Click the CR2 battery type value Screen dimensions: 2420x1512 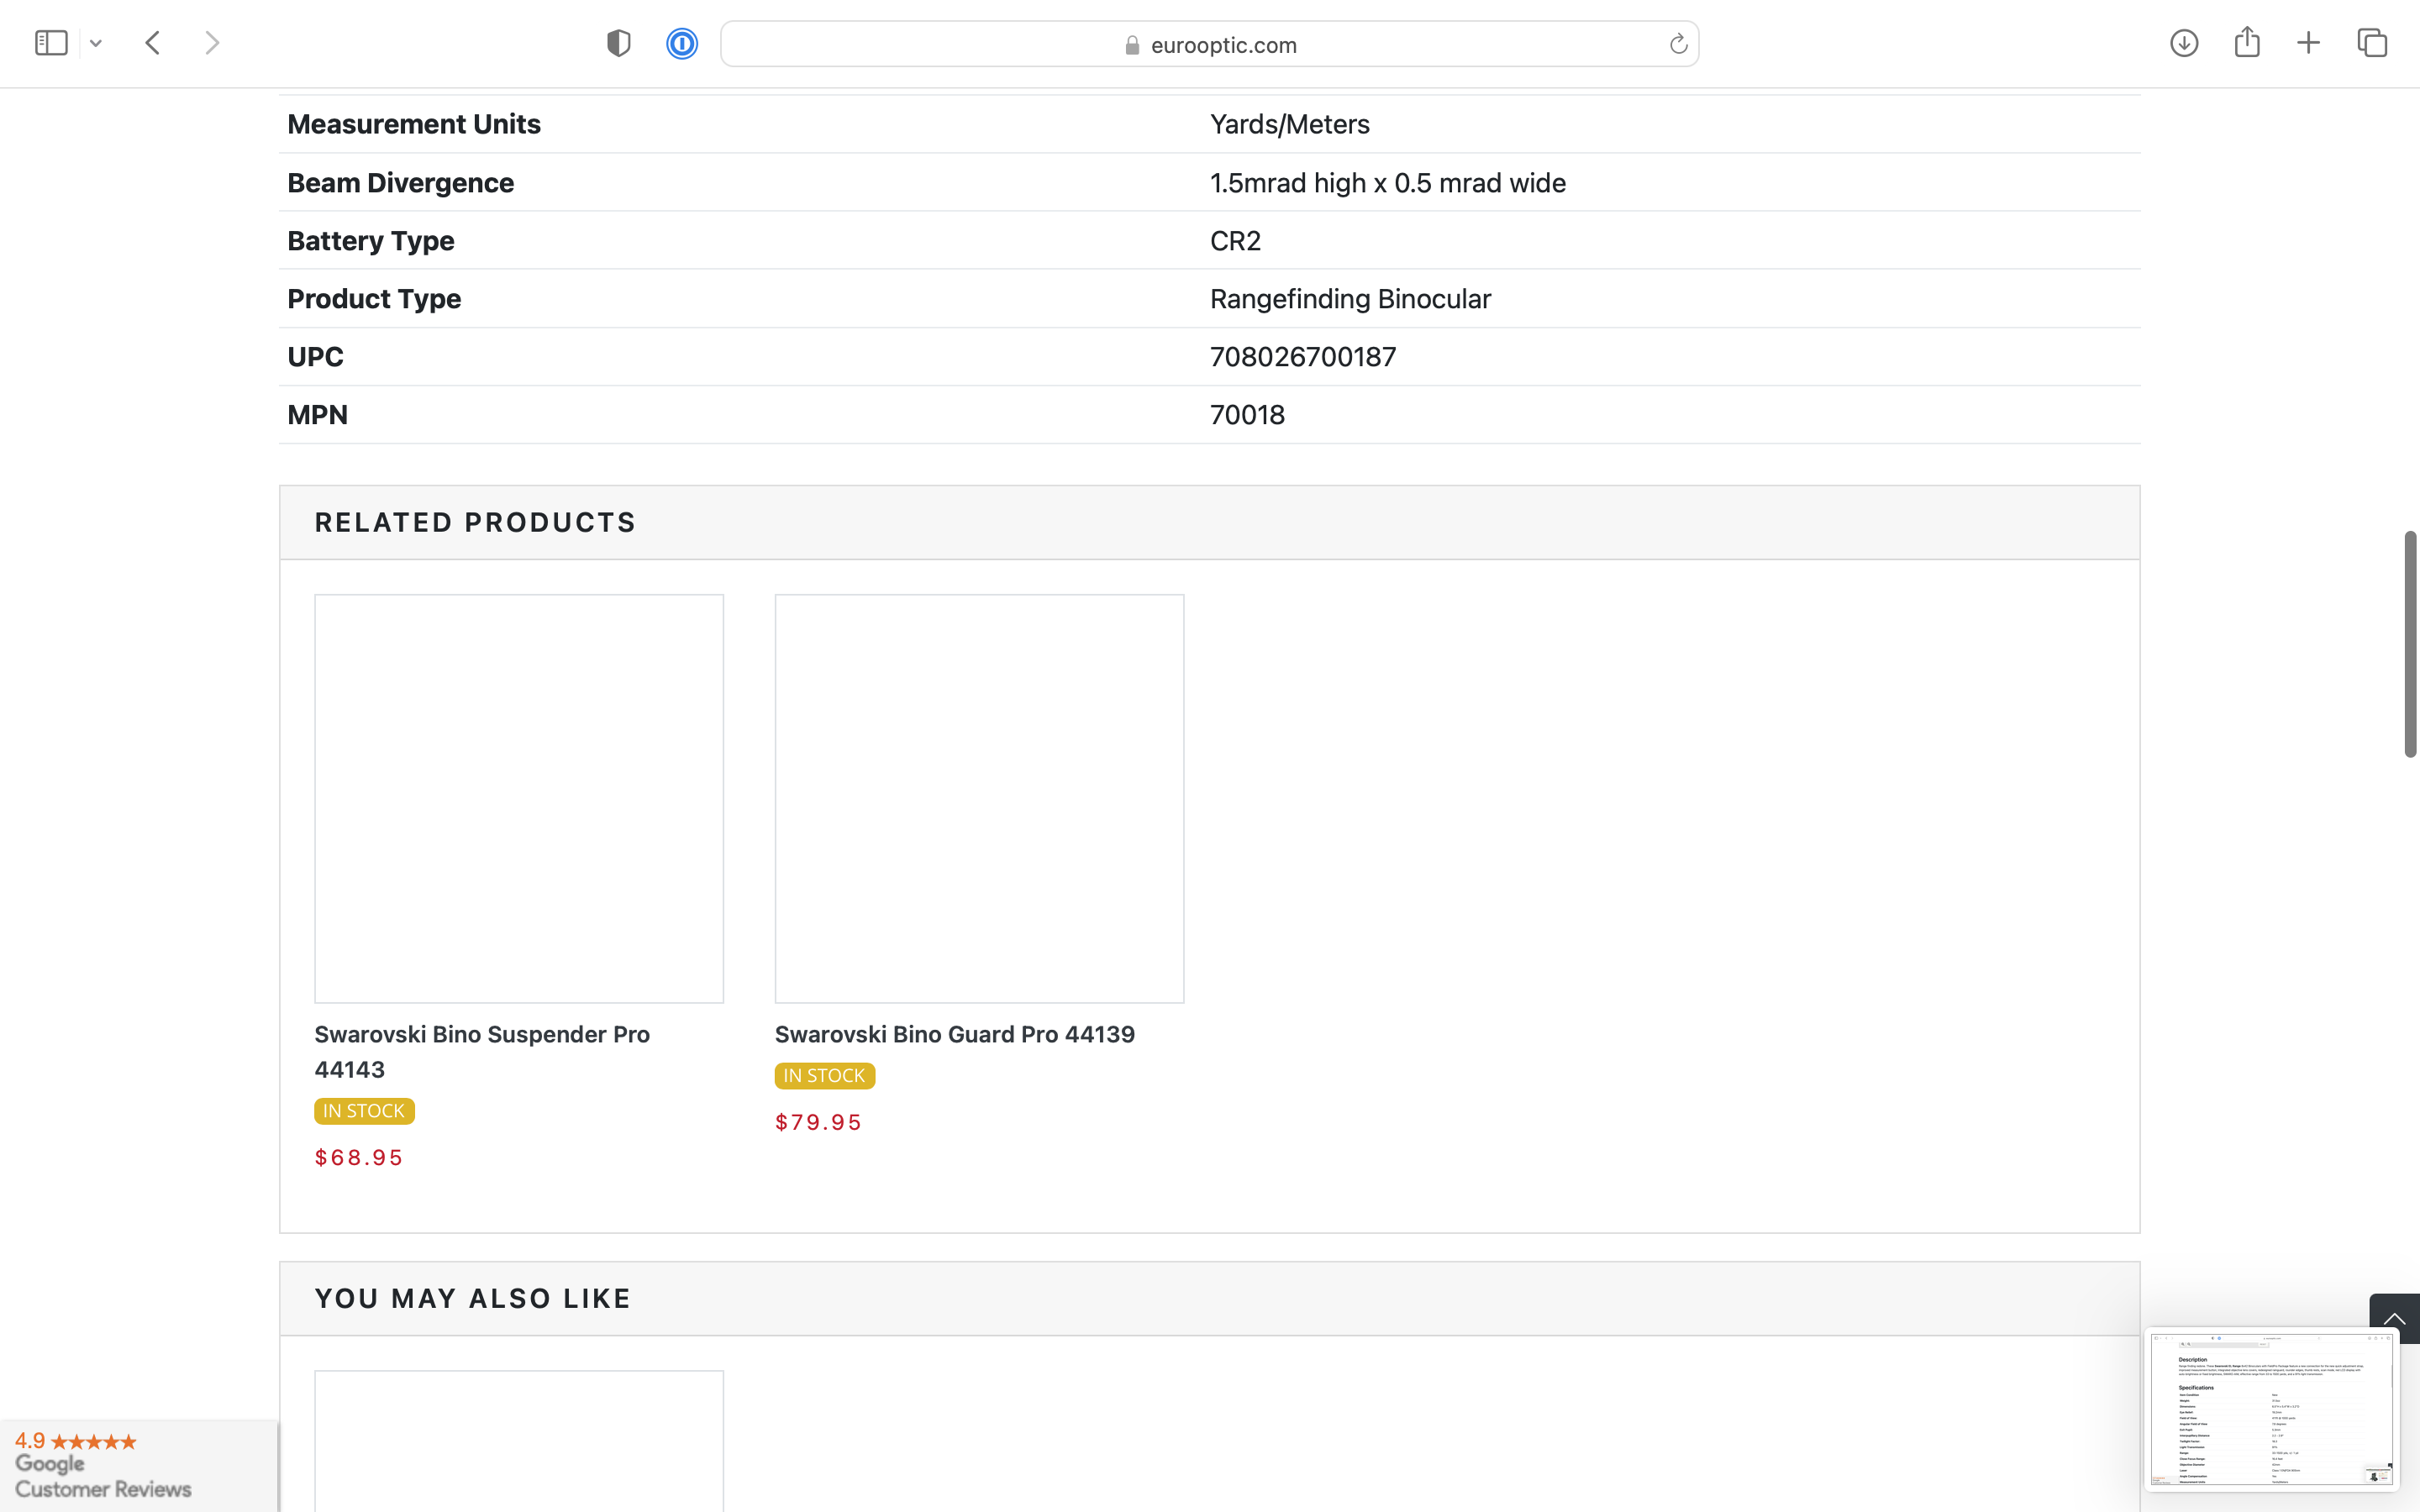(1235, 241)
